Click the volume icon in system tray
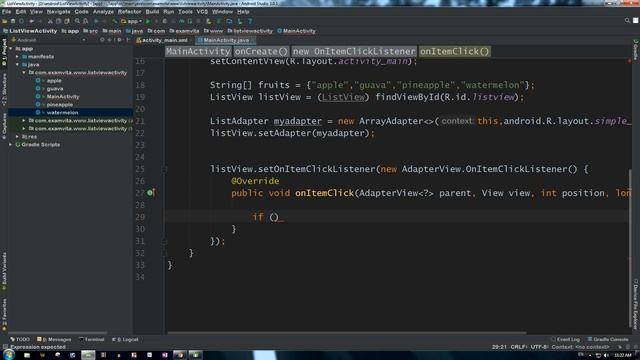 click(606, 356)
